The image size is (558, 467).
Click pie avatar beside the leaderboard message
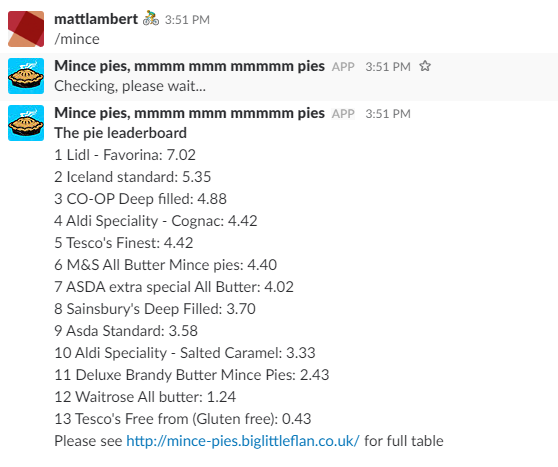point(26,123)
